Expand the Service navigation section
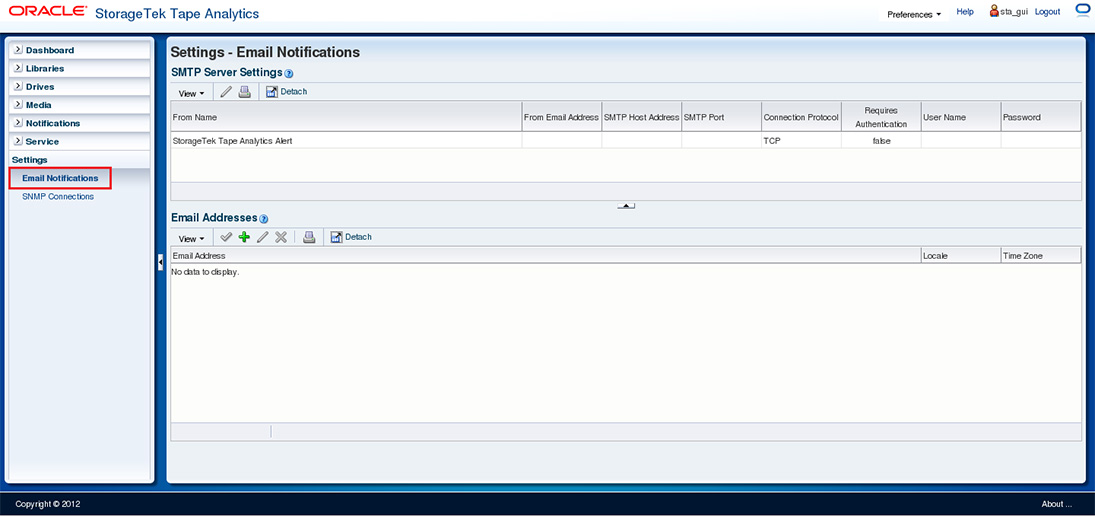 point(18,141)
